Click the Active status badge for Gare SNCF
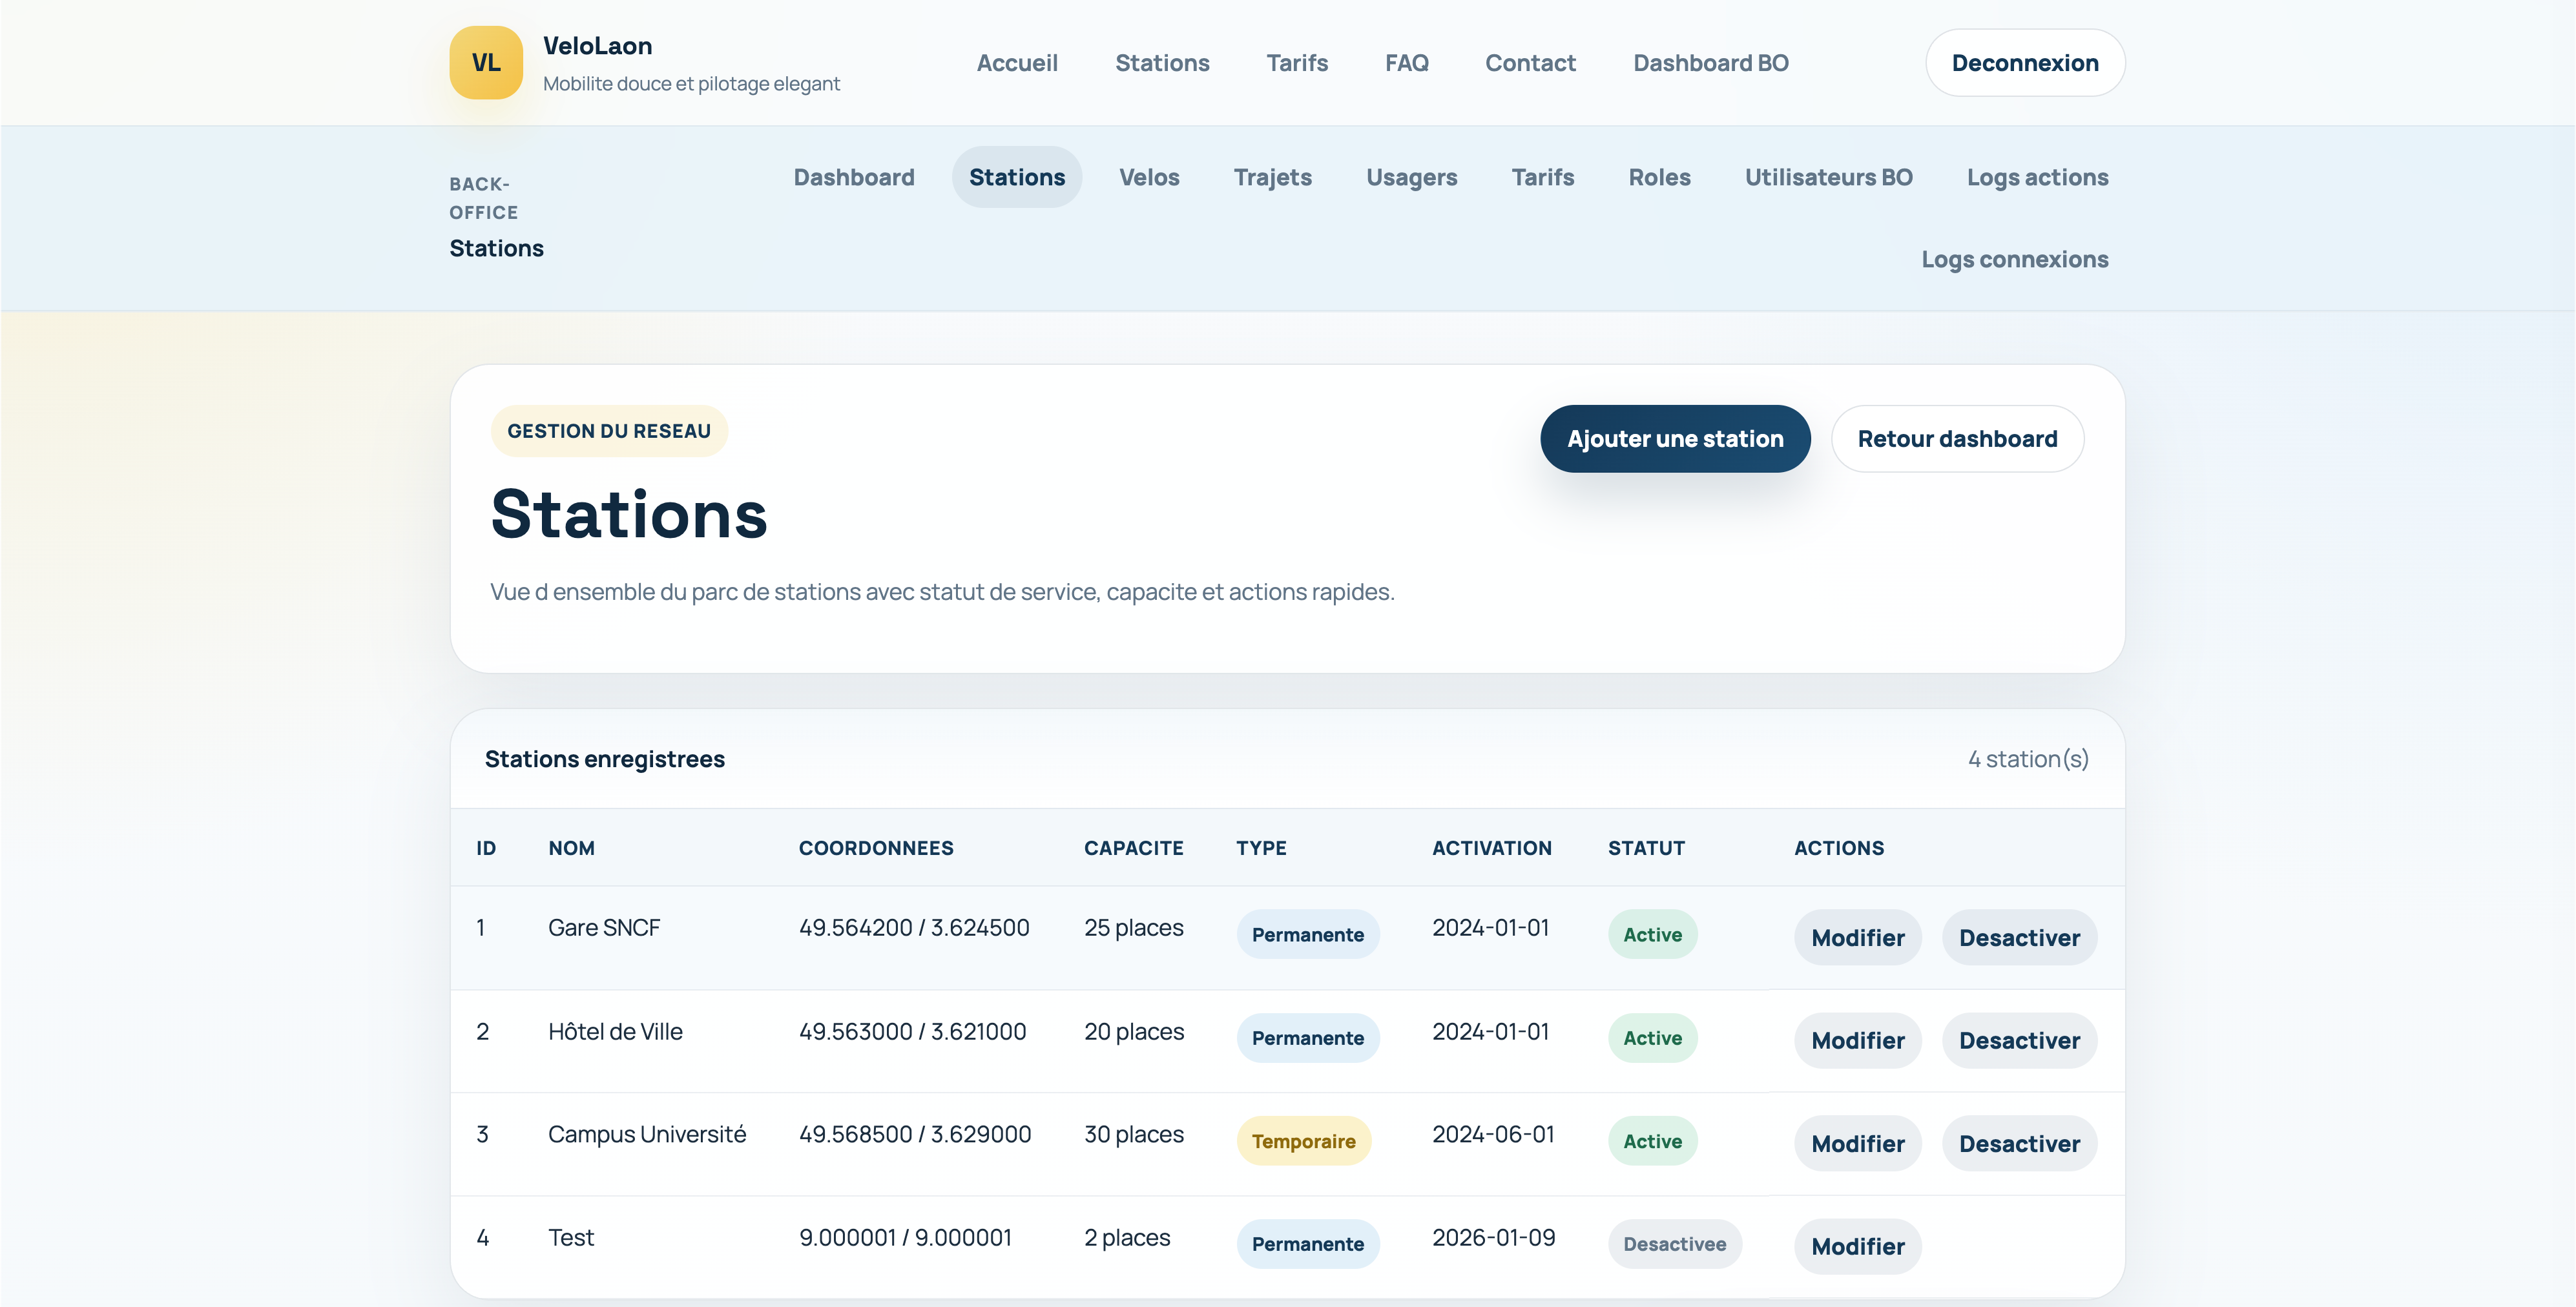The width and height of the screenshot is (2576, 1307). tap(1652, 934)
